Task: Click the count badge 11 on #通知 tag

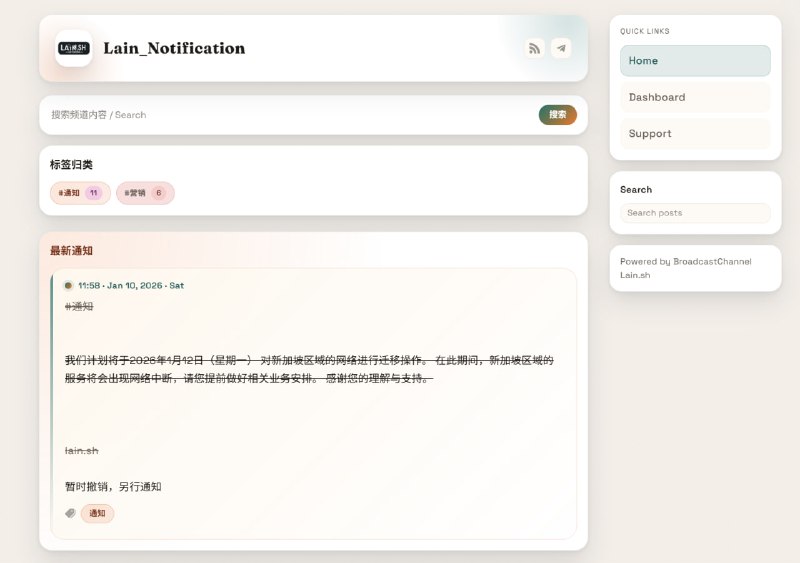Action: (94, 193)
